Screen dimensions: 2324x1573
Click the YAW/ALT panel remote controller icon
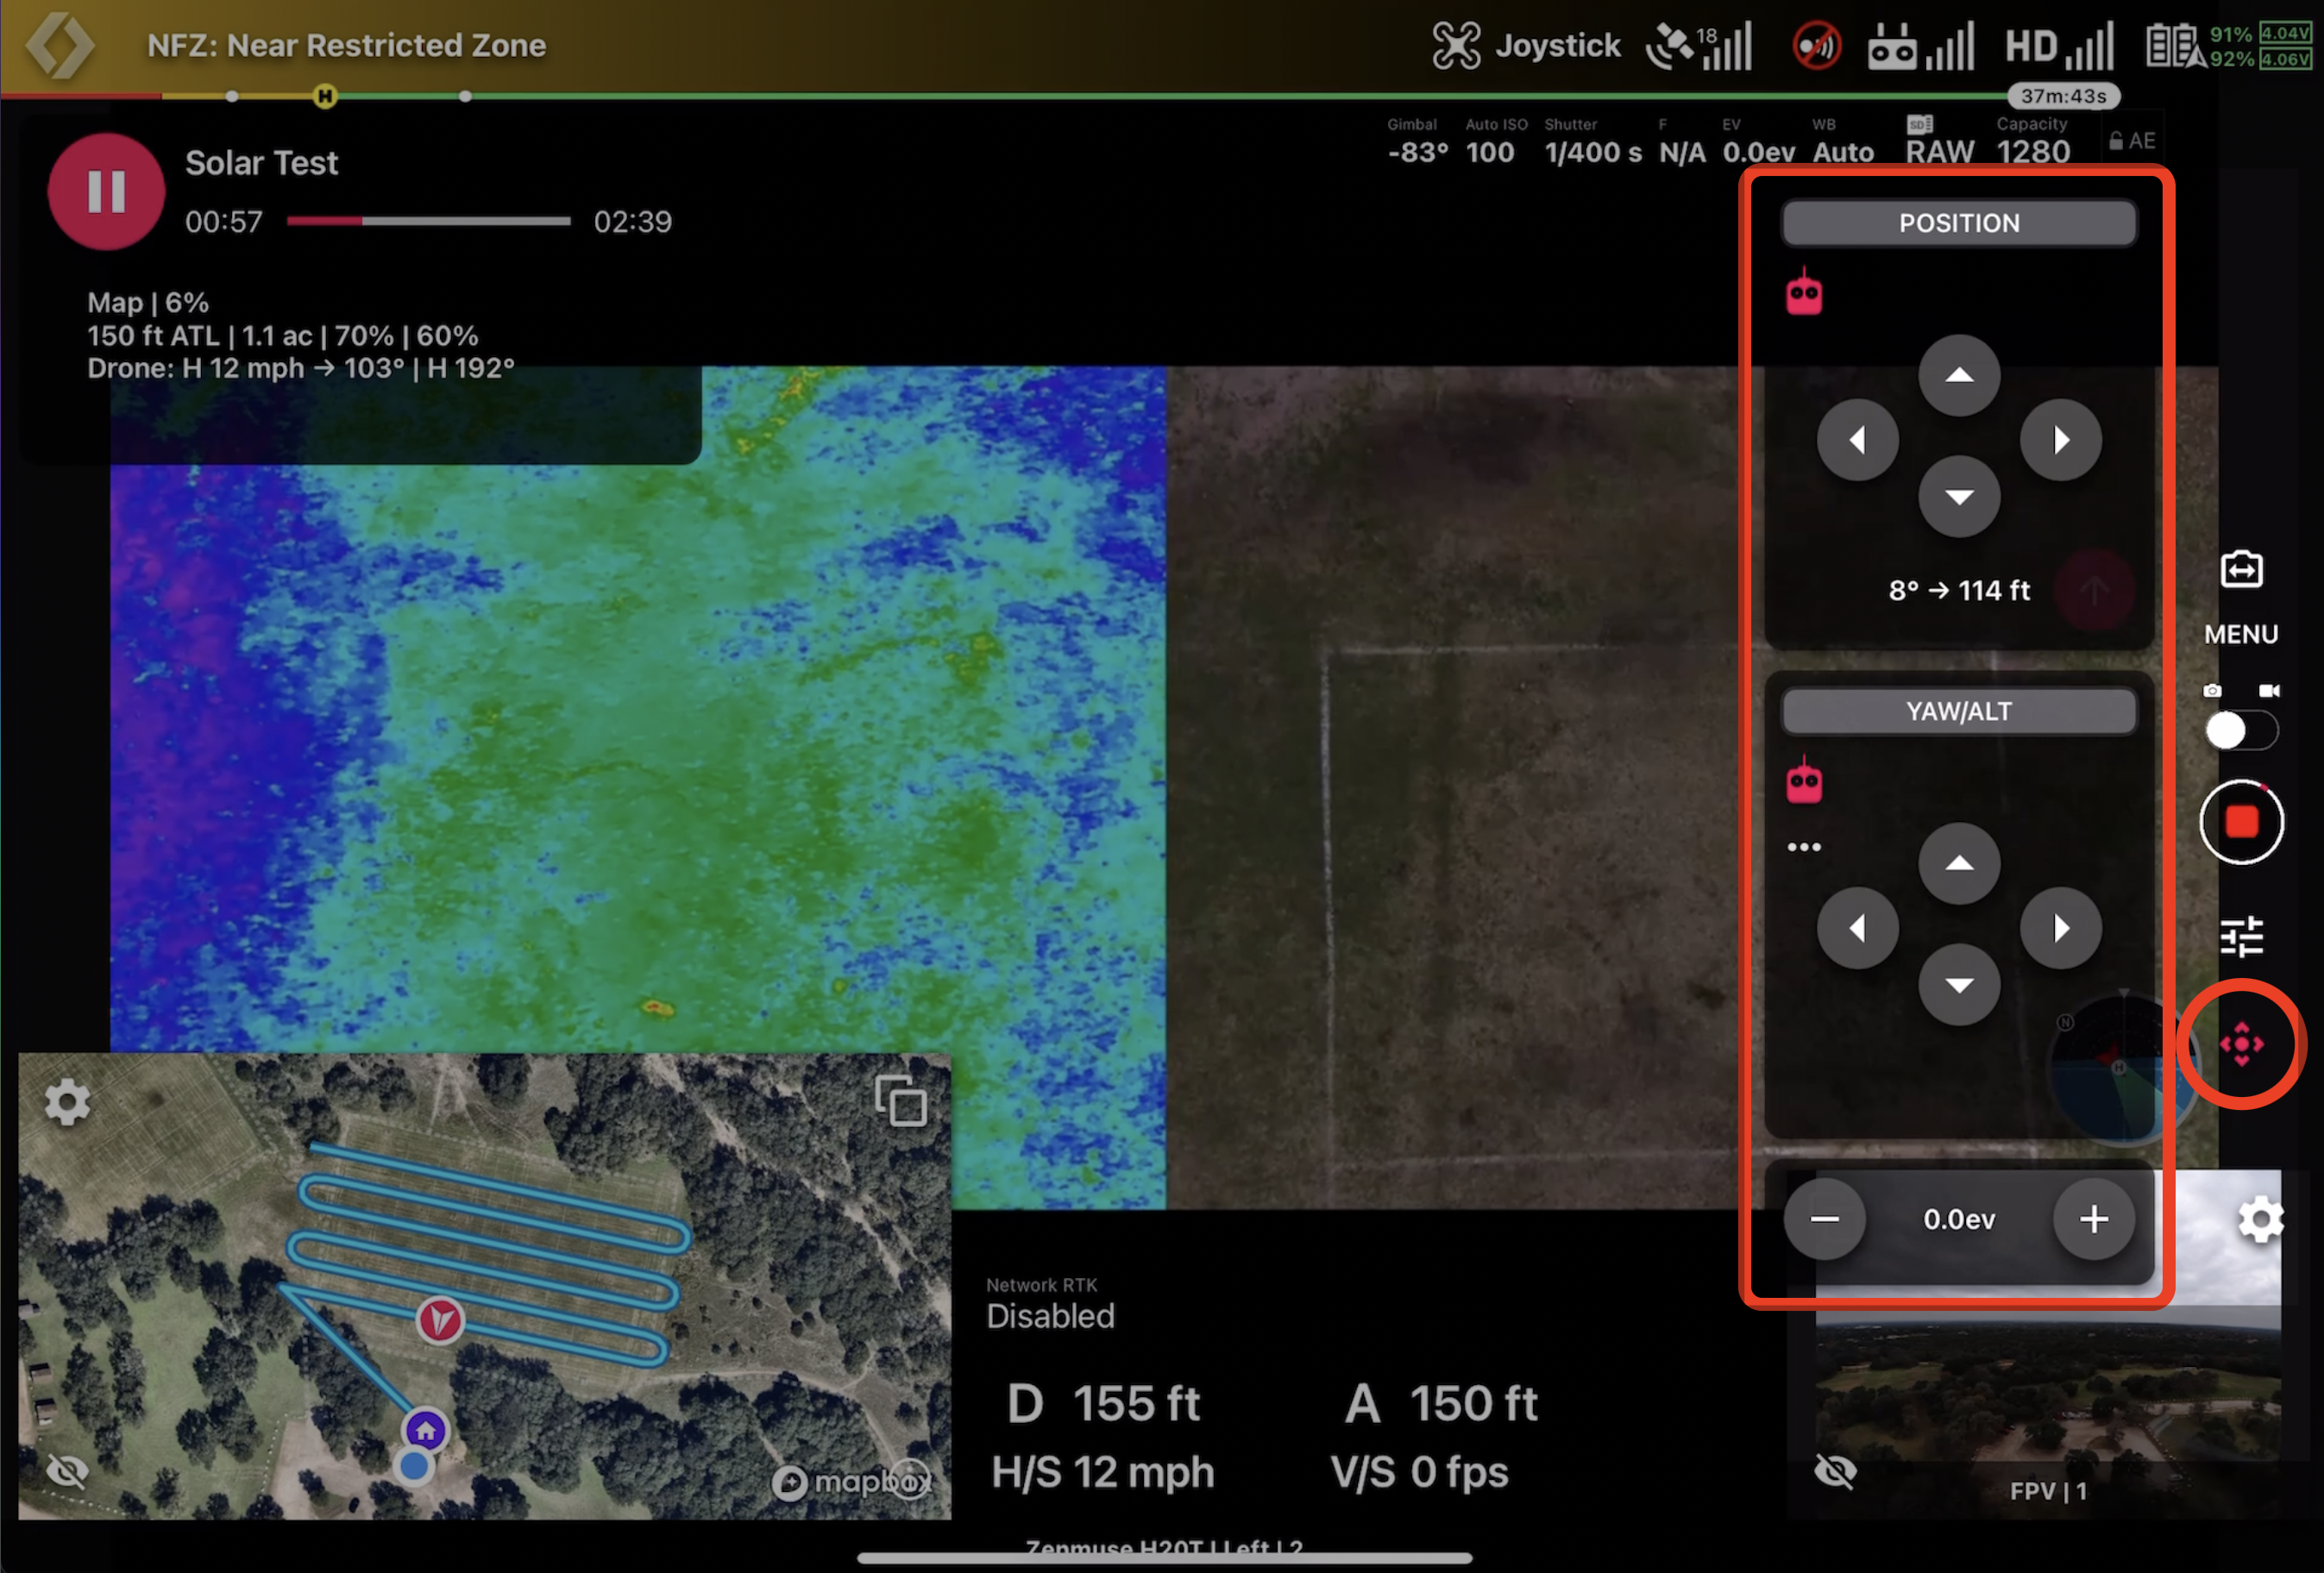coord(1804,780)
